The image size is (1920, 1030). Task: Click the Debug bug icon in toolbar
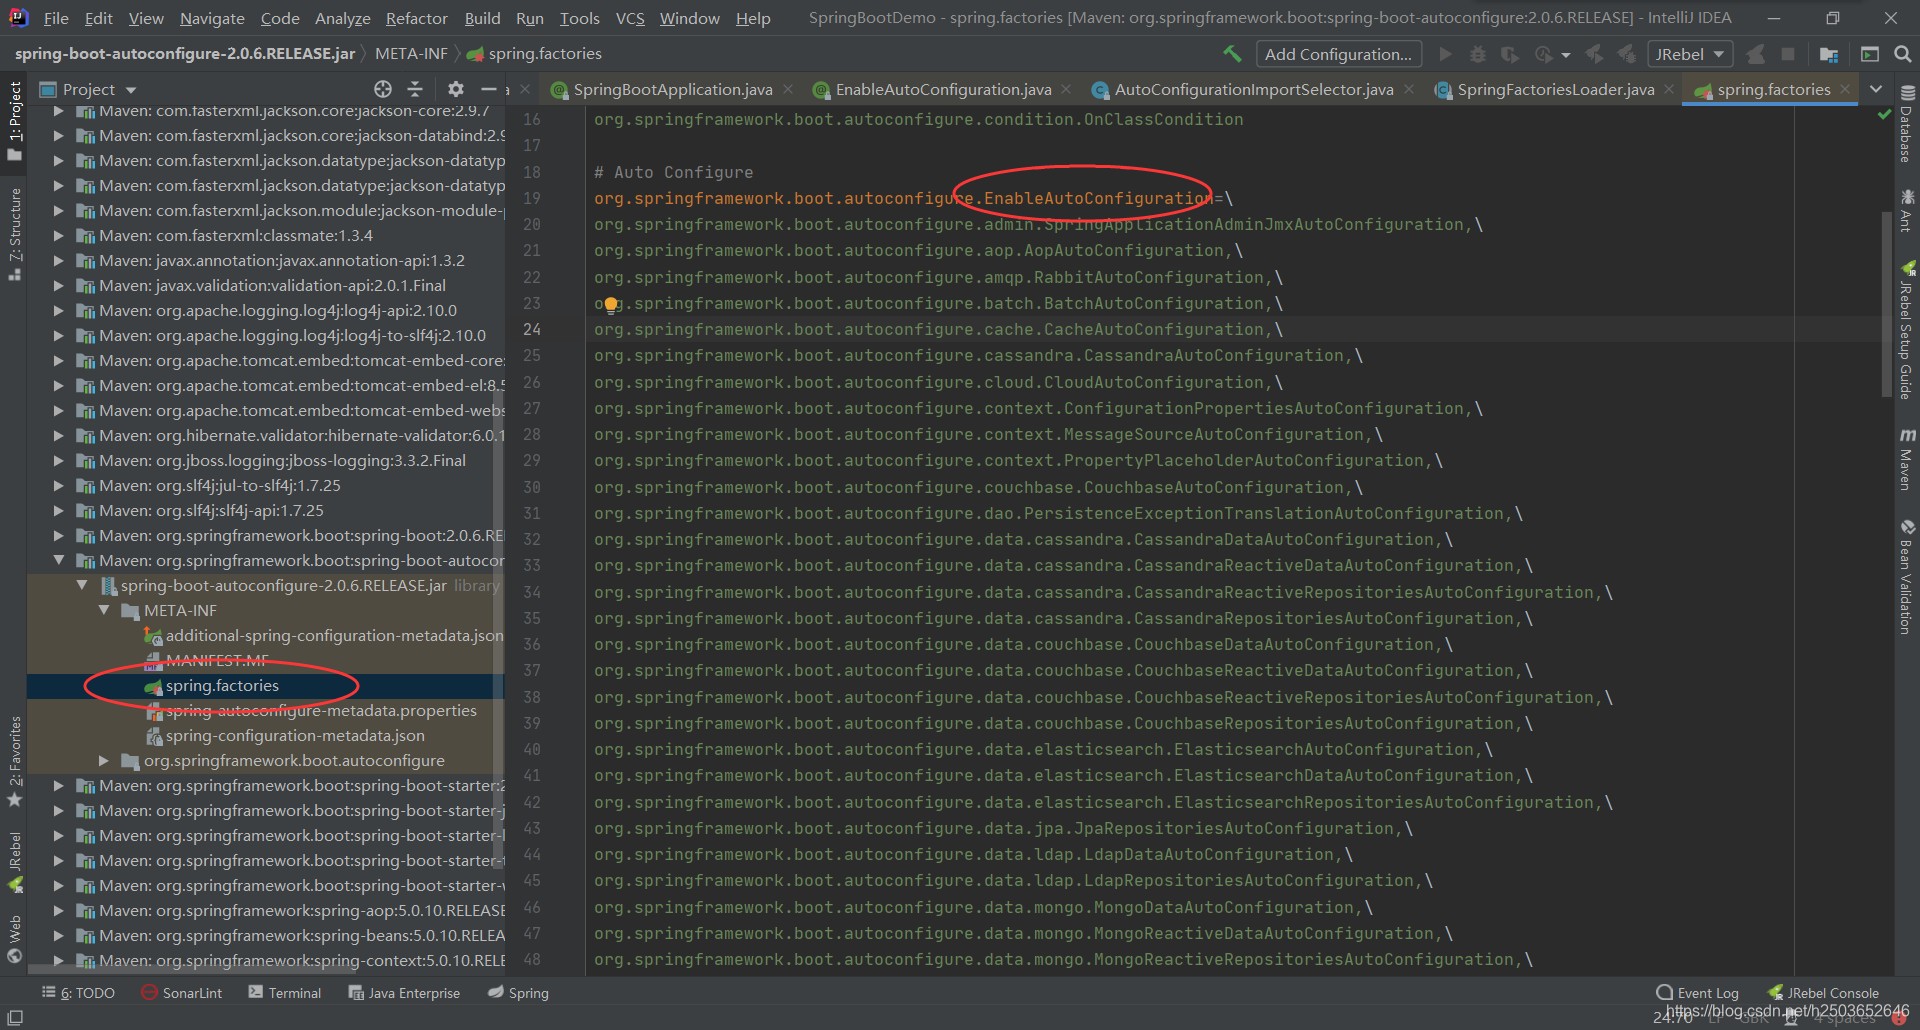(x=1478, y=54)
